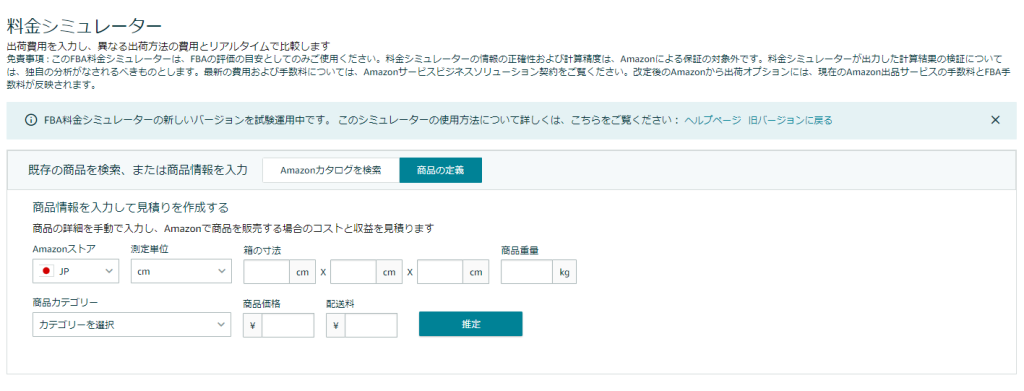Focus the second box dimension input field
Screen dimensions: 1024x391
[x=353, y=272]
